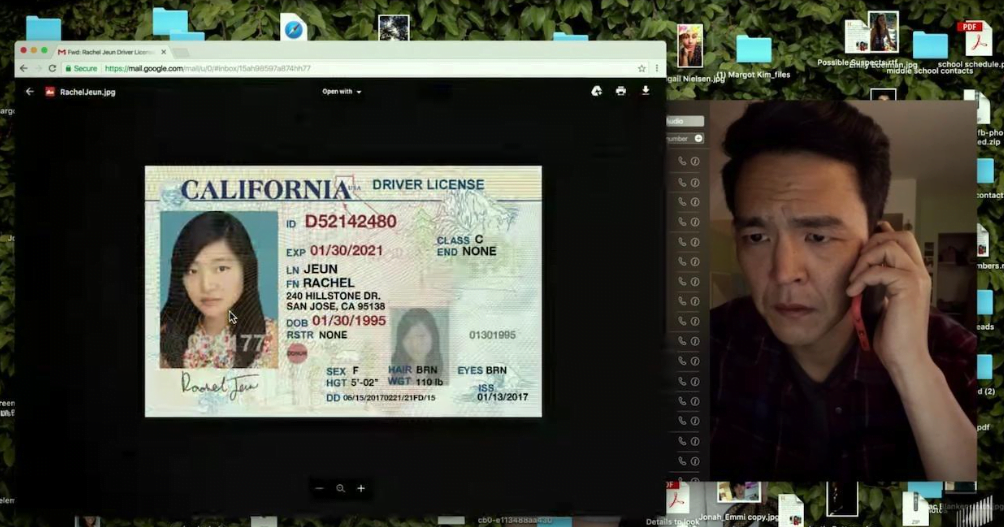The height and width of the screenshot is (527, 1004).
Task: Go back in the Chrome browser
Action: 24,68
